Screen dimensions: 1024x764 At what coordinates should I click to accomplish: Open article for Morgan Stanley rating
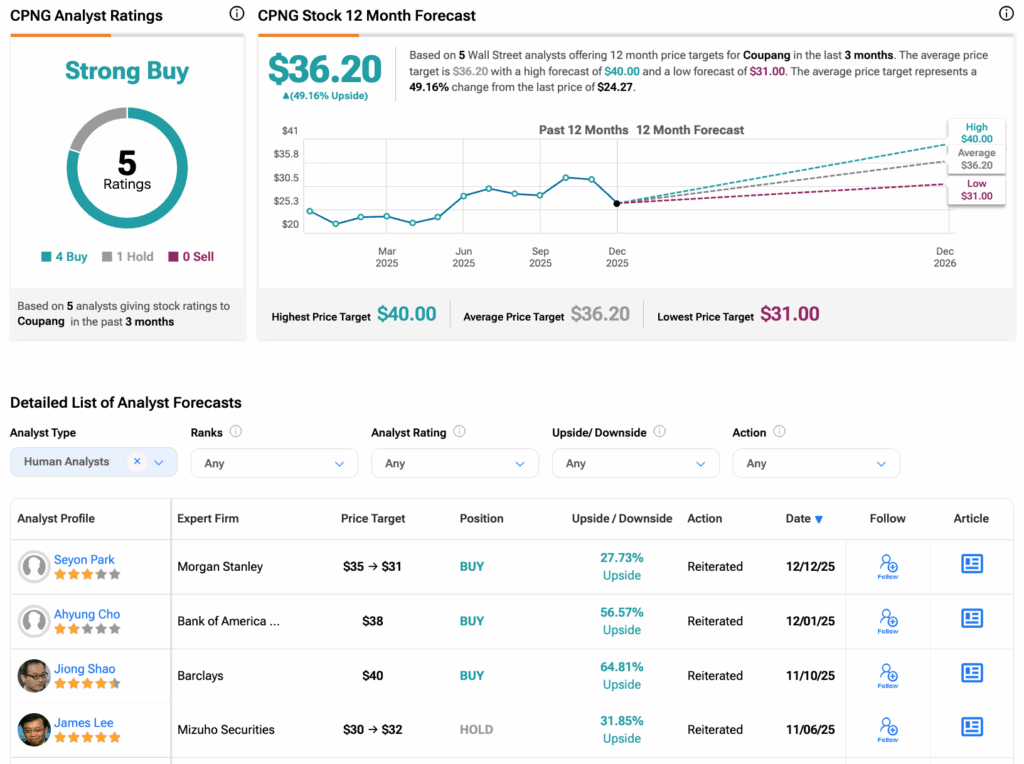click(971, 564)
